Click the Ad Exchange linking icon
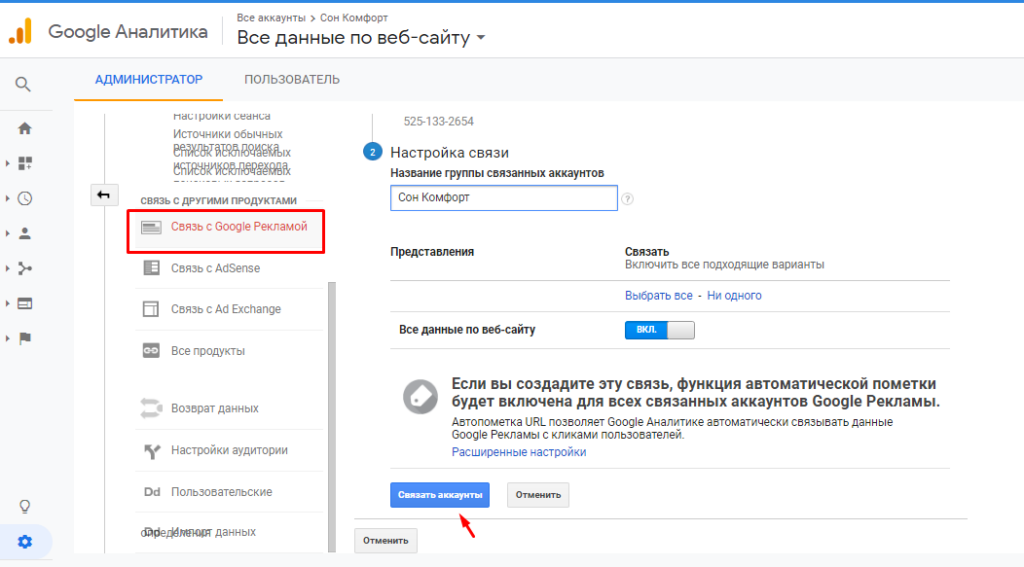The width and height of the screenshot is (1024, 567). point(151,309)
